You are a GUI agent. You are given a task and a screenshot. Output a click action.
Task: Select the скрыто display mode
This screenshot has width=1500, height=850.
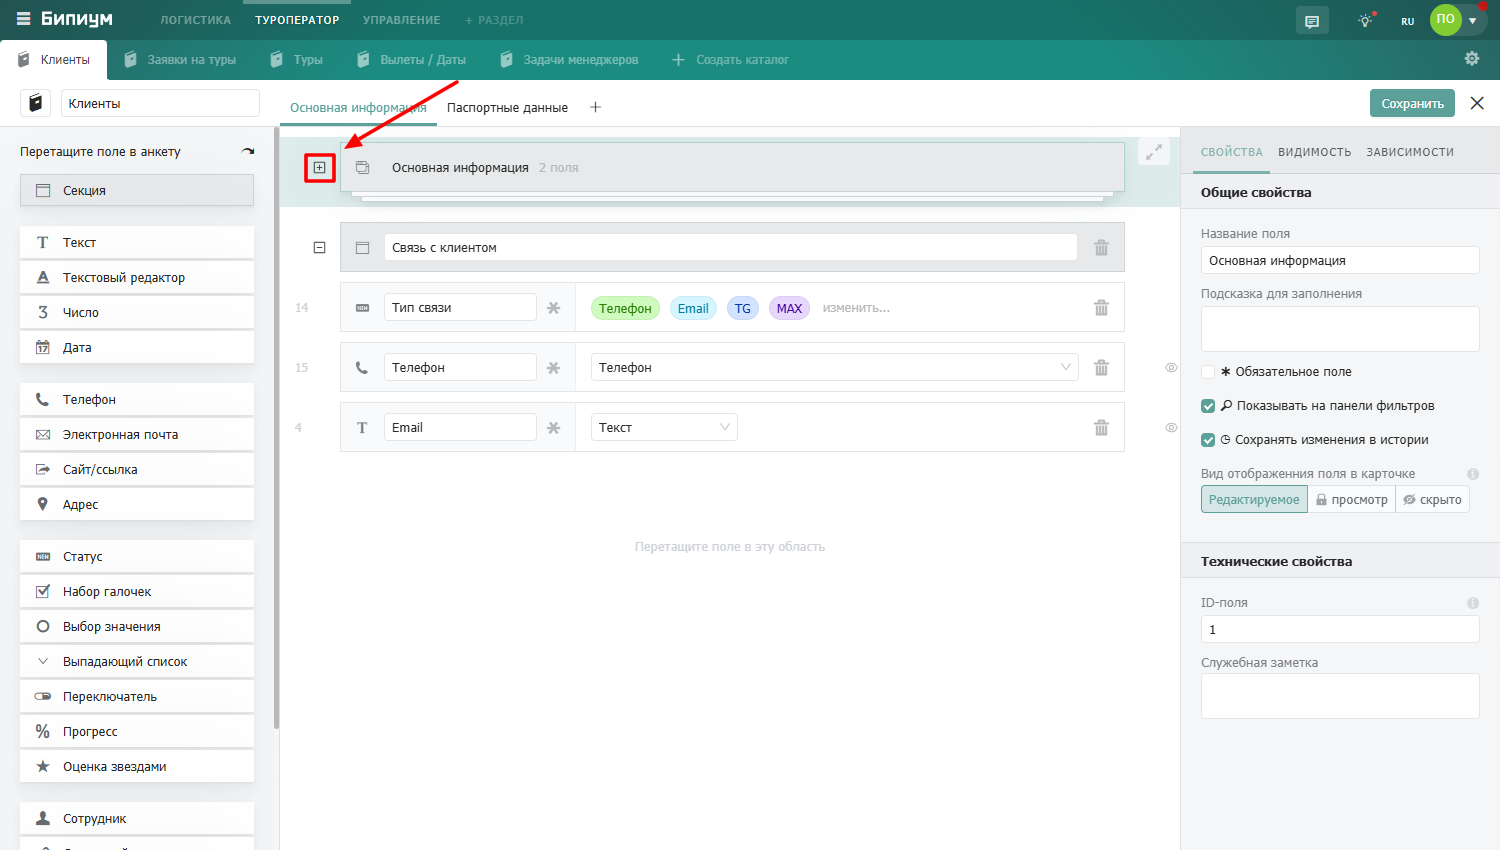click(1432, 499)
